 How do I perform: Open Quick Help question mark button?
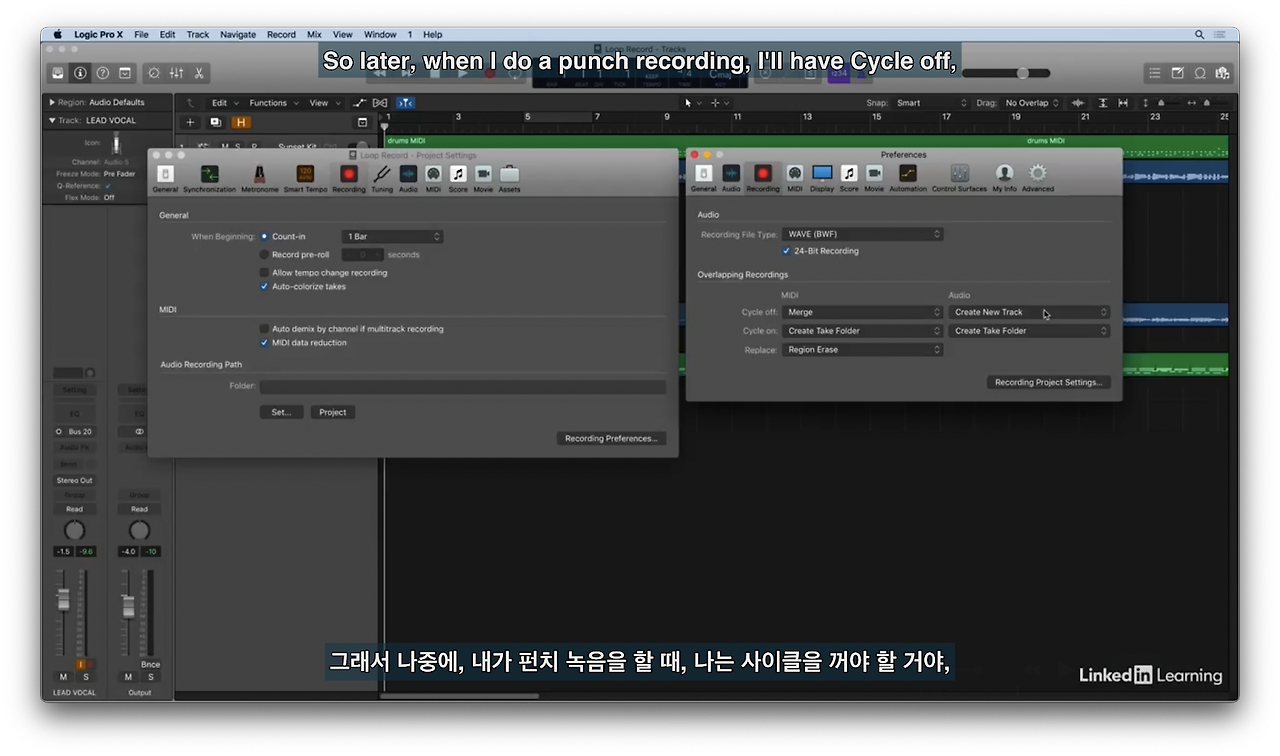coord(102,73)
